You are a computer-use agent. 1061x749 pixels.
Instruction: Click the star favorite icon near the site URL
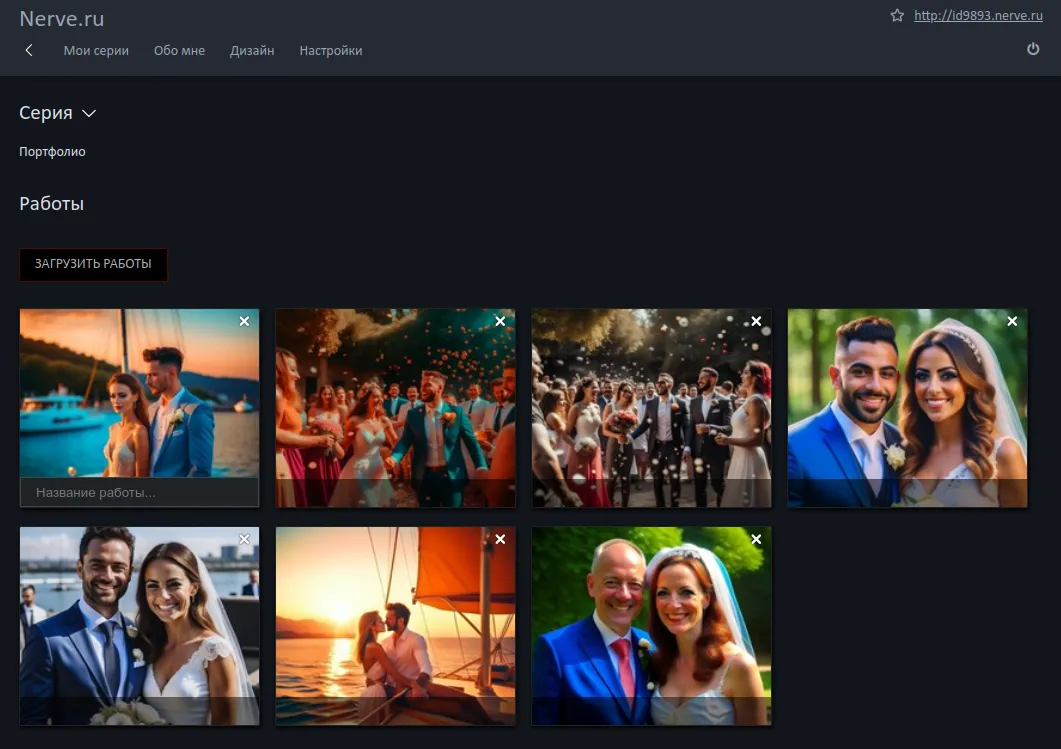[897, 16]
